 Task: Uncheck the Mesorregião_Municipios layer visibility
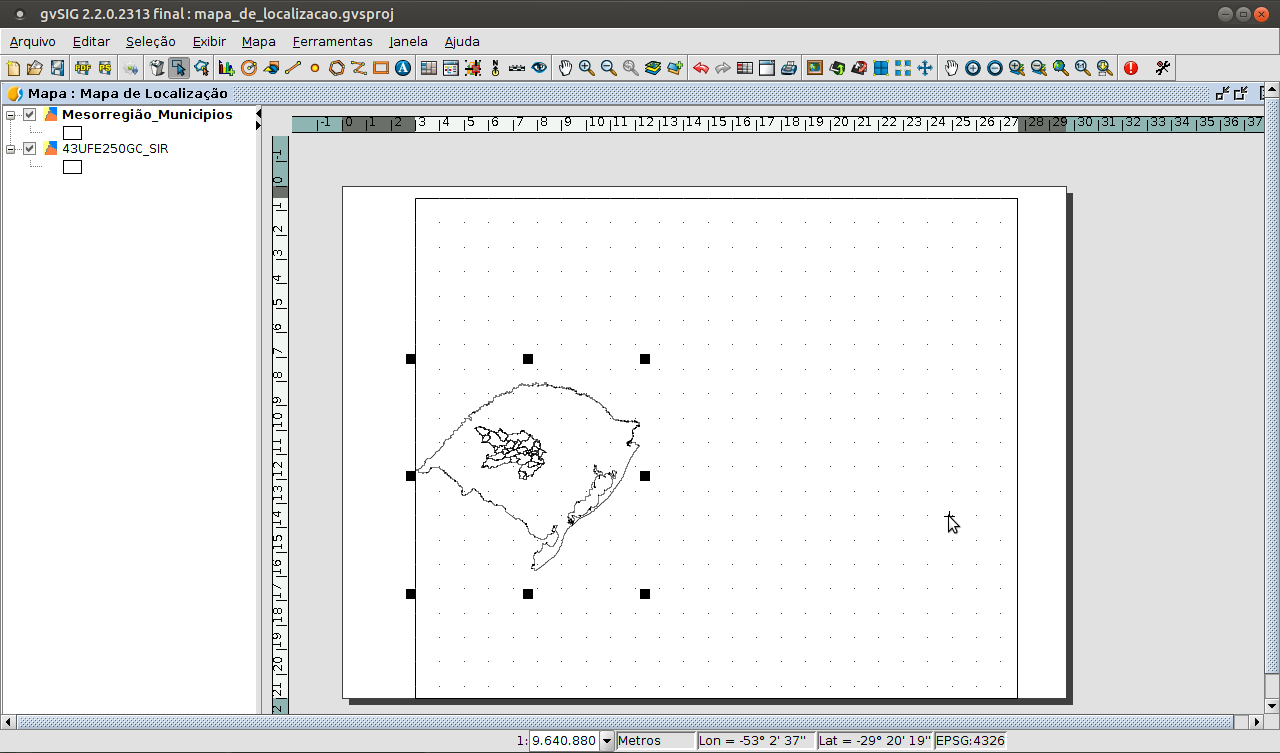[30, 115]
